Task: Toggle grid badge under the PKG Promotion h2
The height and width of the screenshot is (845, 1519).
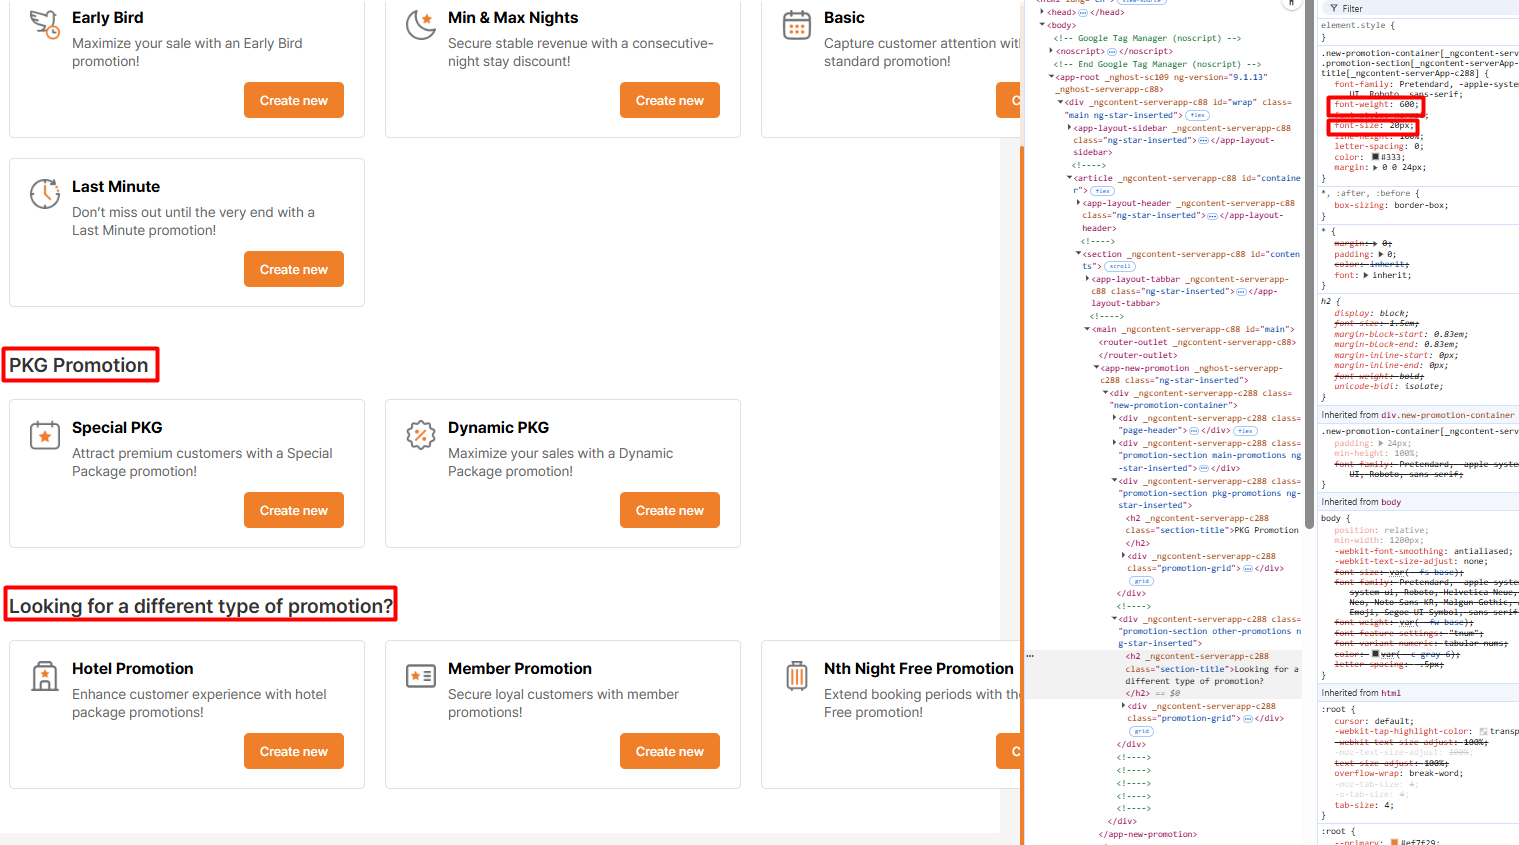Action: (1141, 581)
